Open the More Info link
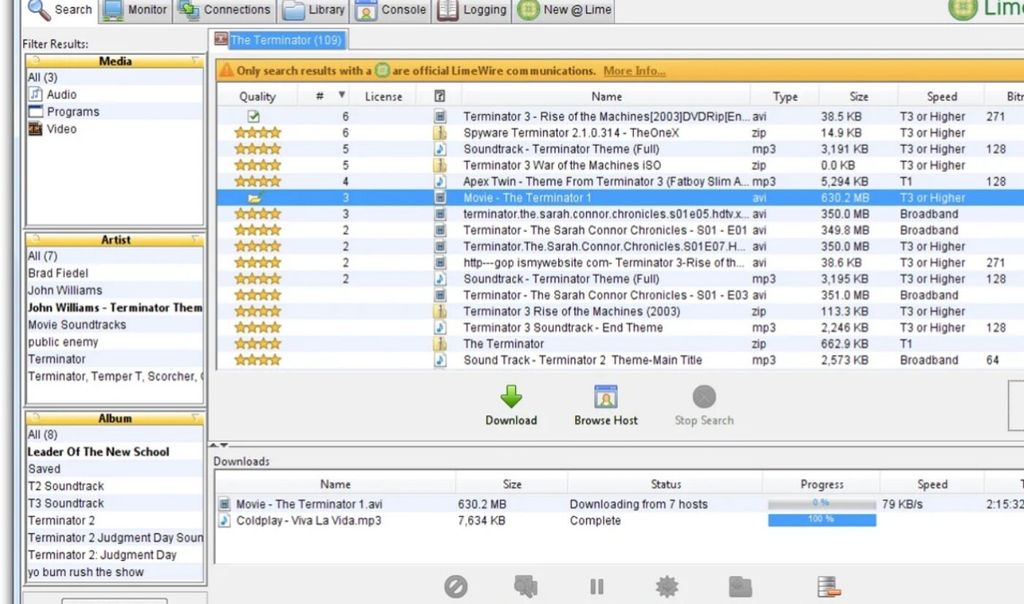 click(x=634, y=71)
